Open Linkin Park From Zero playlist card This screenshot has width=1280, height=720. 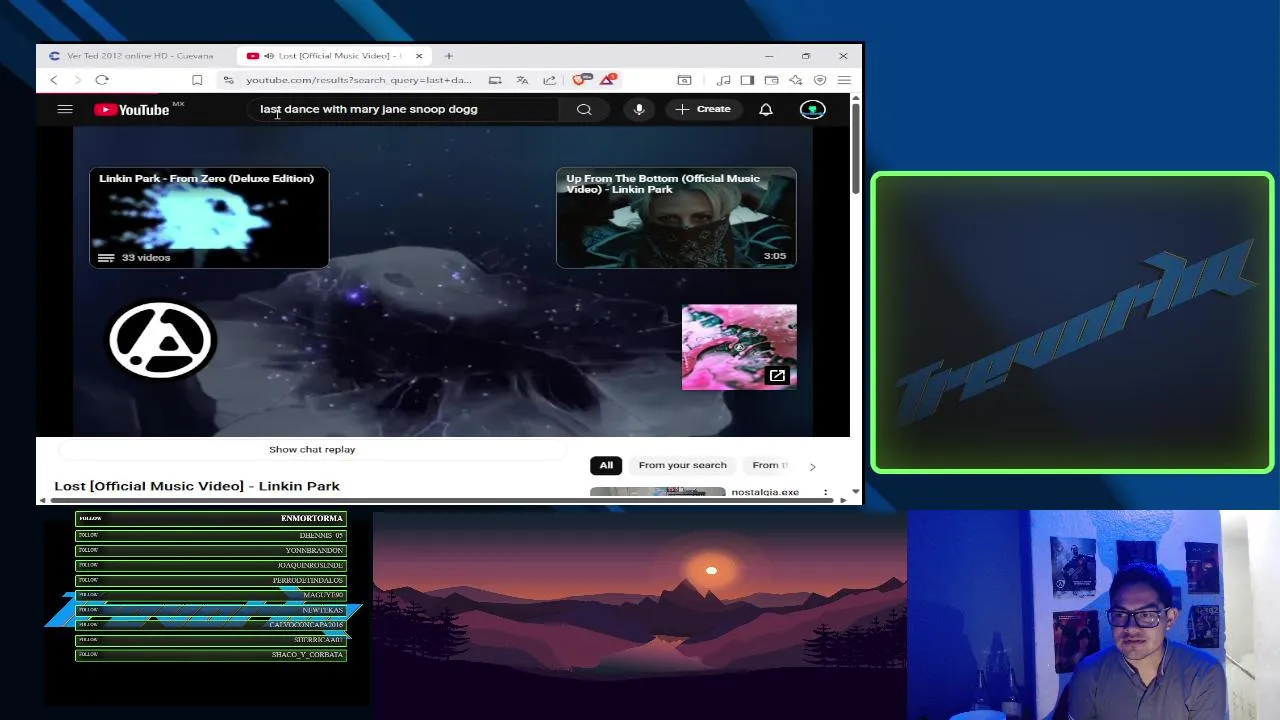(x=209, y=218)
